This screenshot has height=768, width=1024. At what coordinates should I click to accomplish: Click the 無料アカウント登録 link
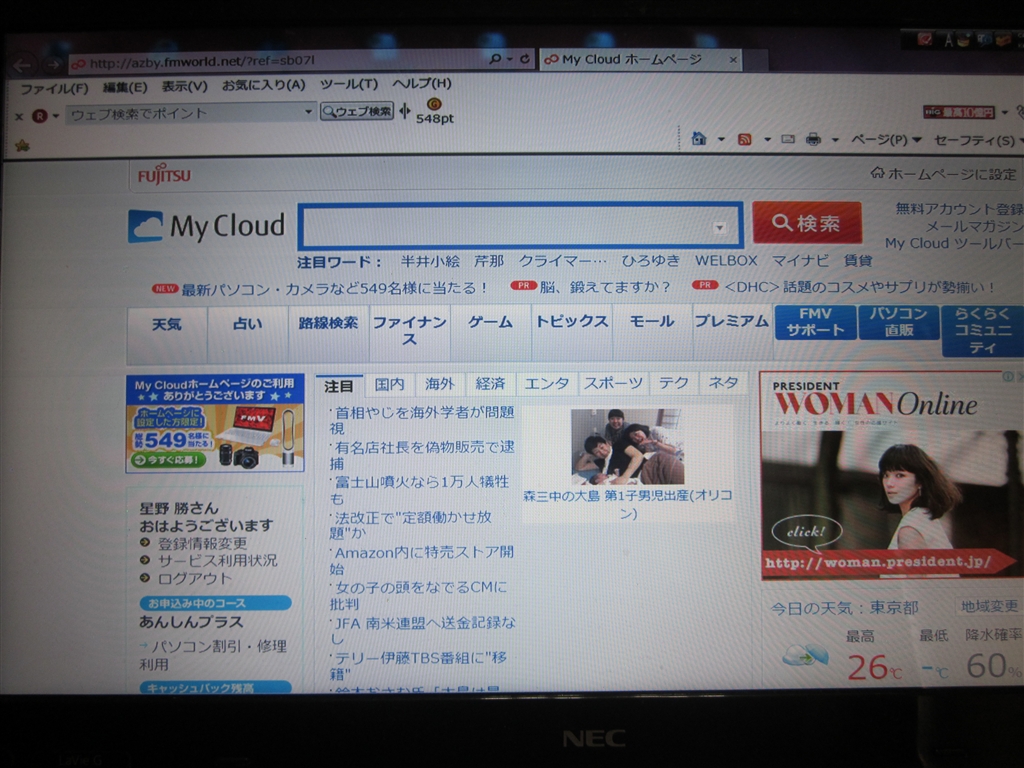tap(959, 209)
